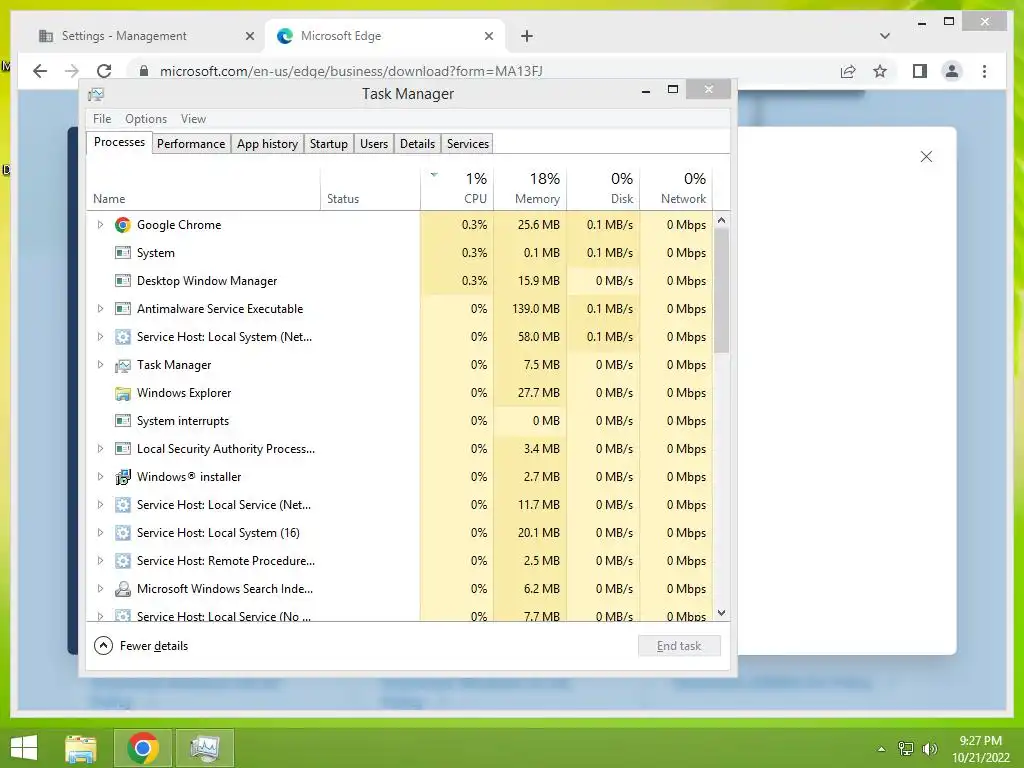
Task: Expand Service Host: Local System (Net... row
Action: coord(100,337)
